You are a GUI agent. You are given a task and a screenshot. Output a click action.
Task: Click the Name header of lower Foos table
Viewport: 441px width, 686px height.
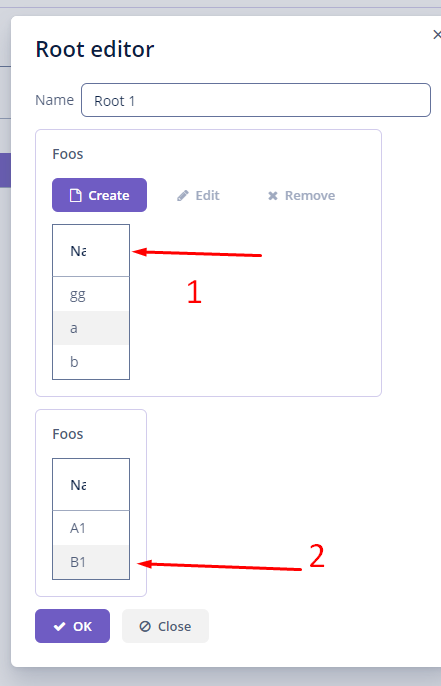(x=91, y=485)
